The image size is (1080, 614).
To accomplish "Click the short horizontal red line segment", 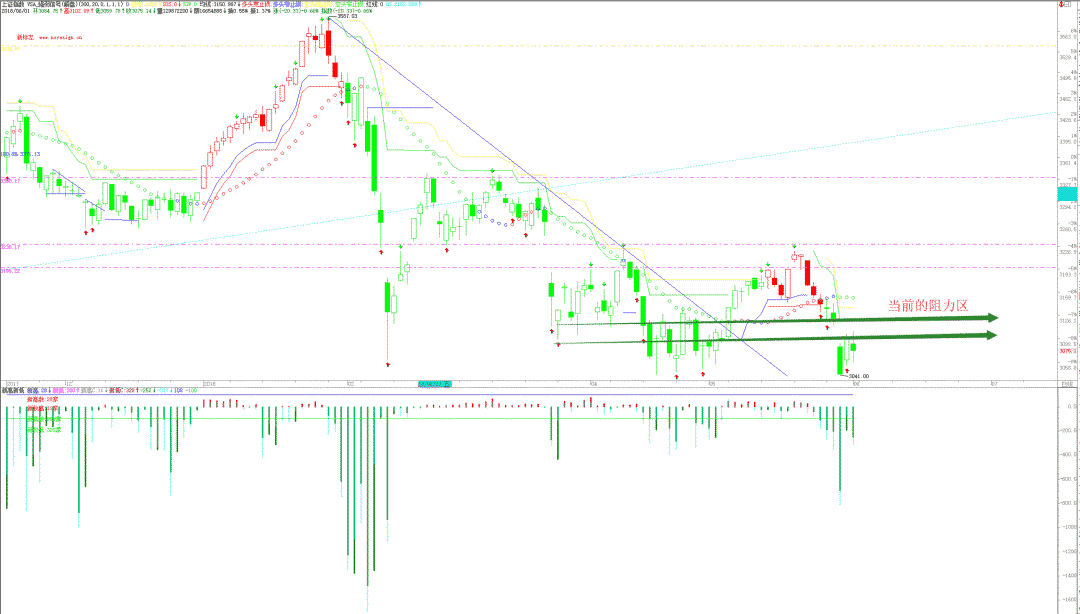I will [x=400, y=107].
